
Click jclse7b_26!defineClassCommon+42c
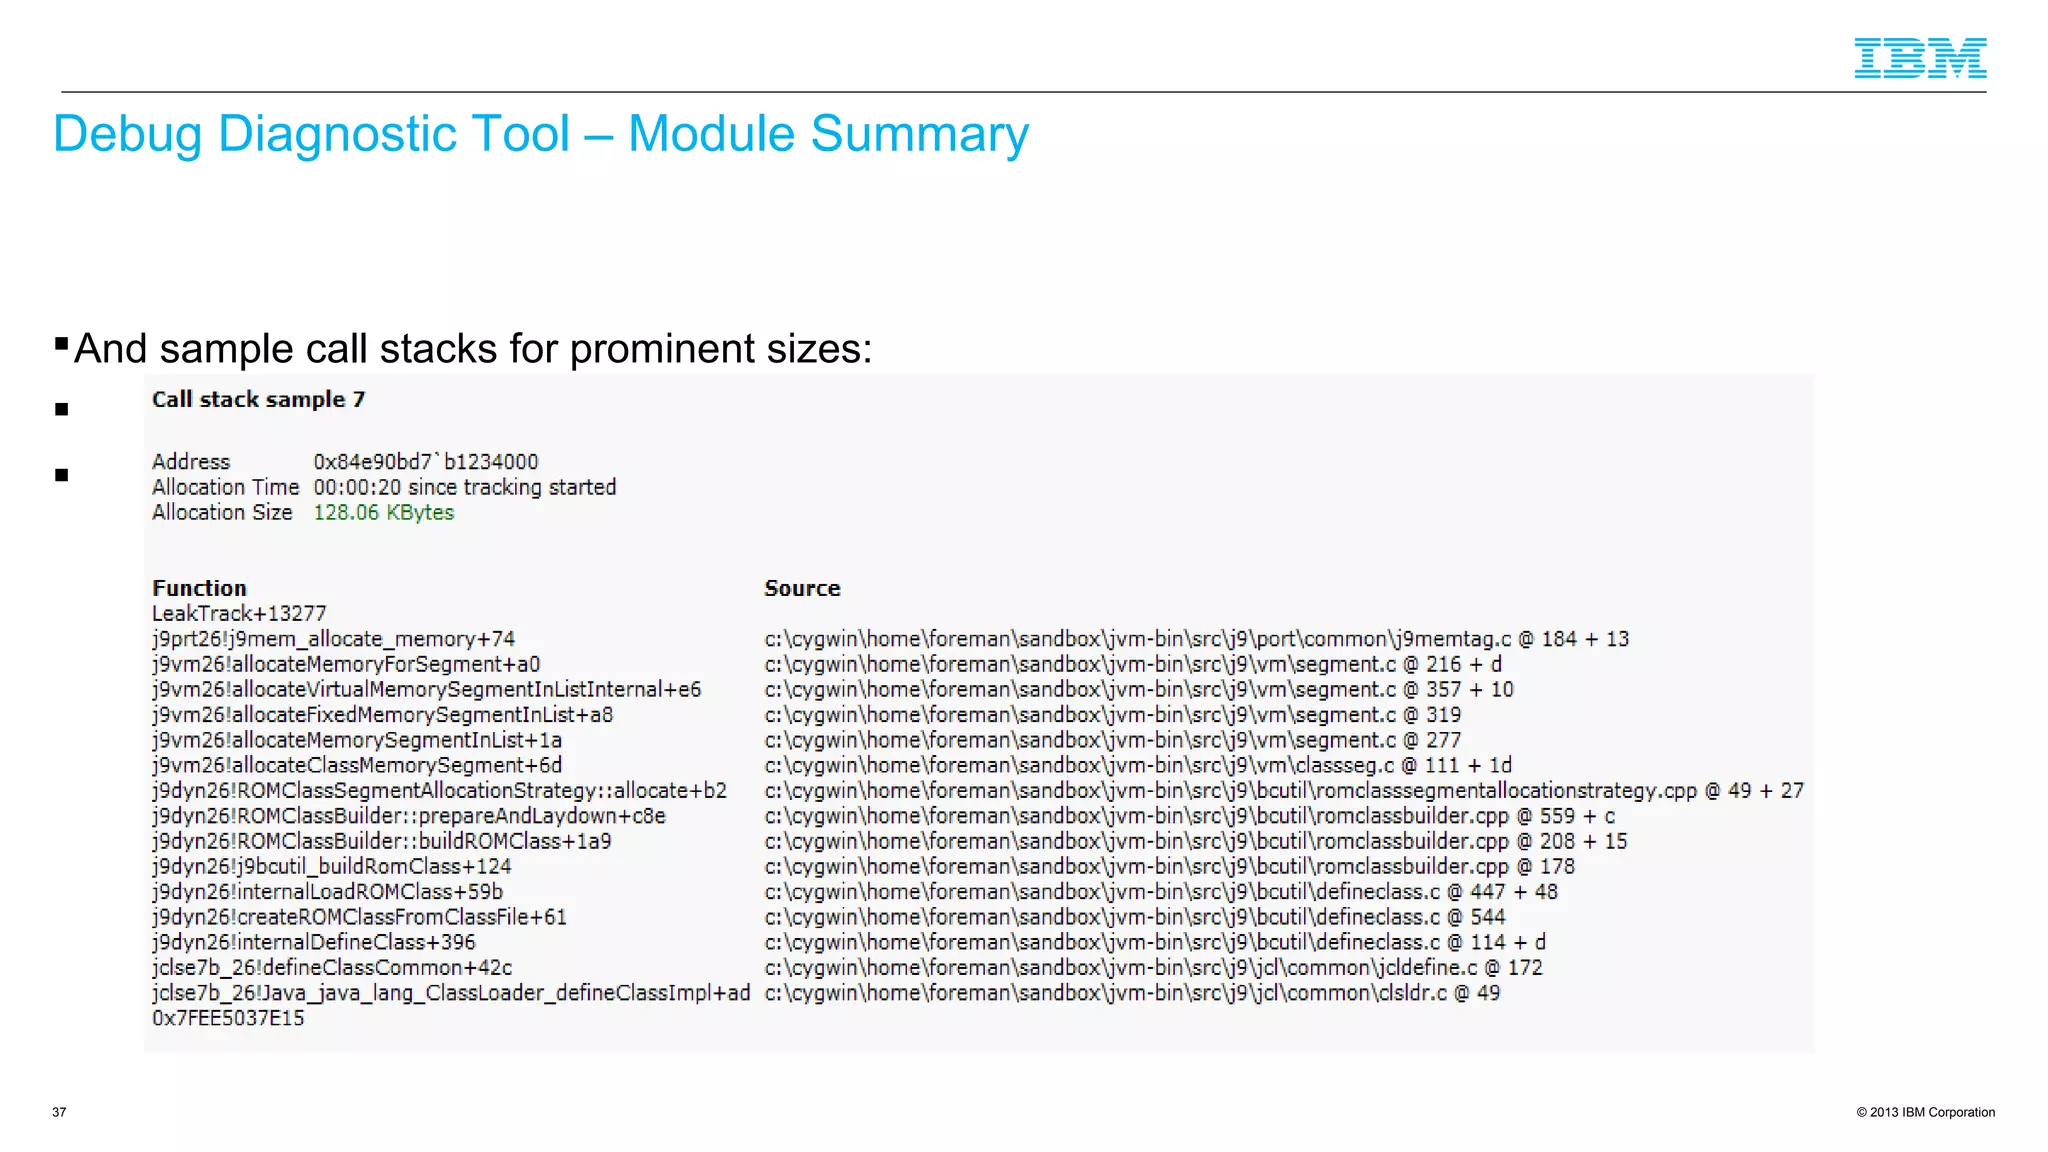pos(332,967)
